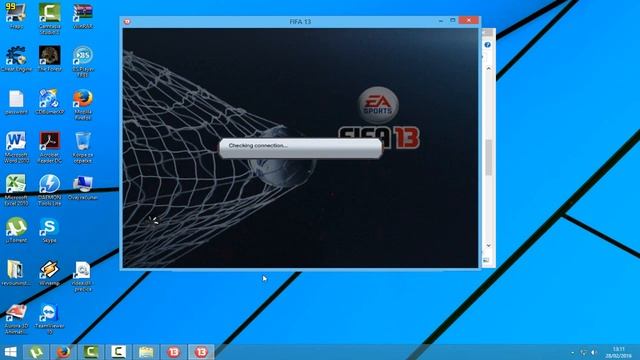Launch the Skype desktop shortcut
Image resolution: width=640 pixels, height=360 pixels.
coord(50,230)
